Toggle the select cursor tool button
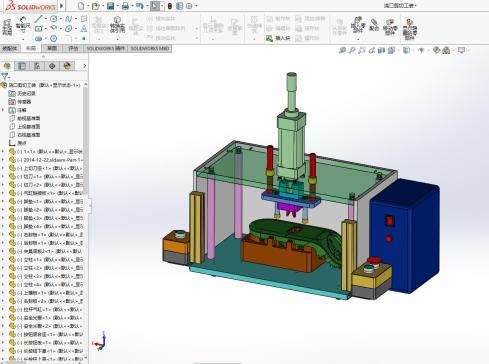The width and height of the screenshot is (489, 364). (155, 6)
